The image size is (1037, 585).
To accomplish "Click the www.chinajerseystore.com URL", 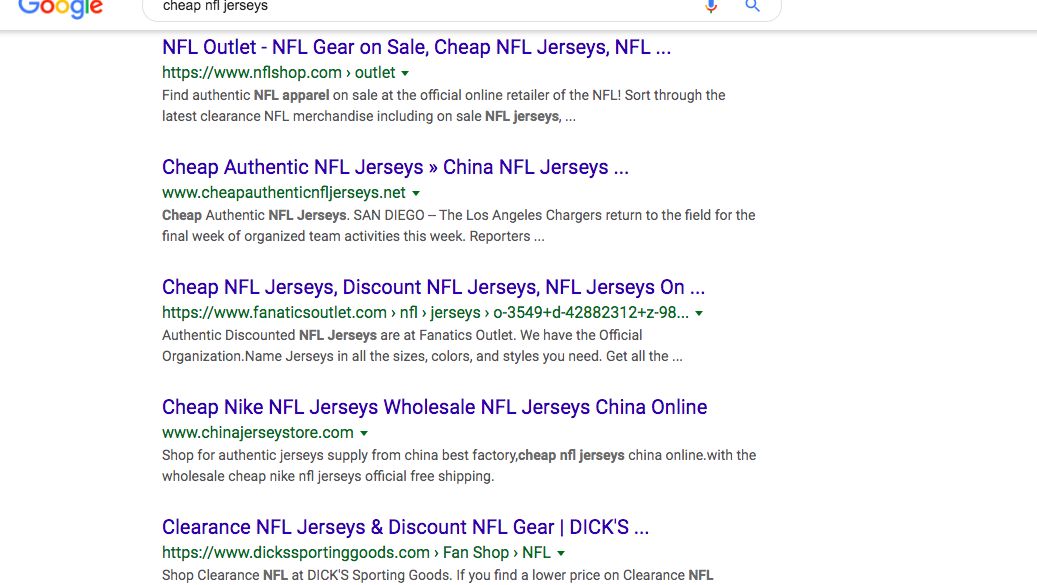I will tap(258, 432).
